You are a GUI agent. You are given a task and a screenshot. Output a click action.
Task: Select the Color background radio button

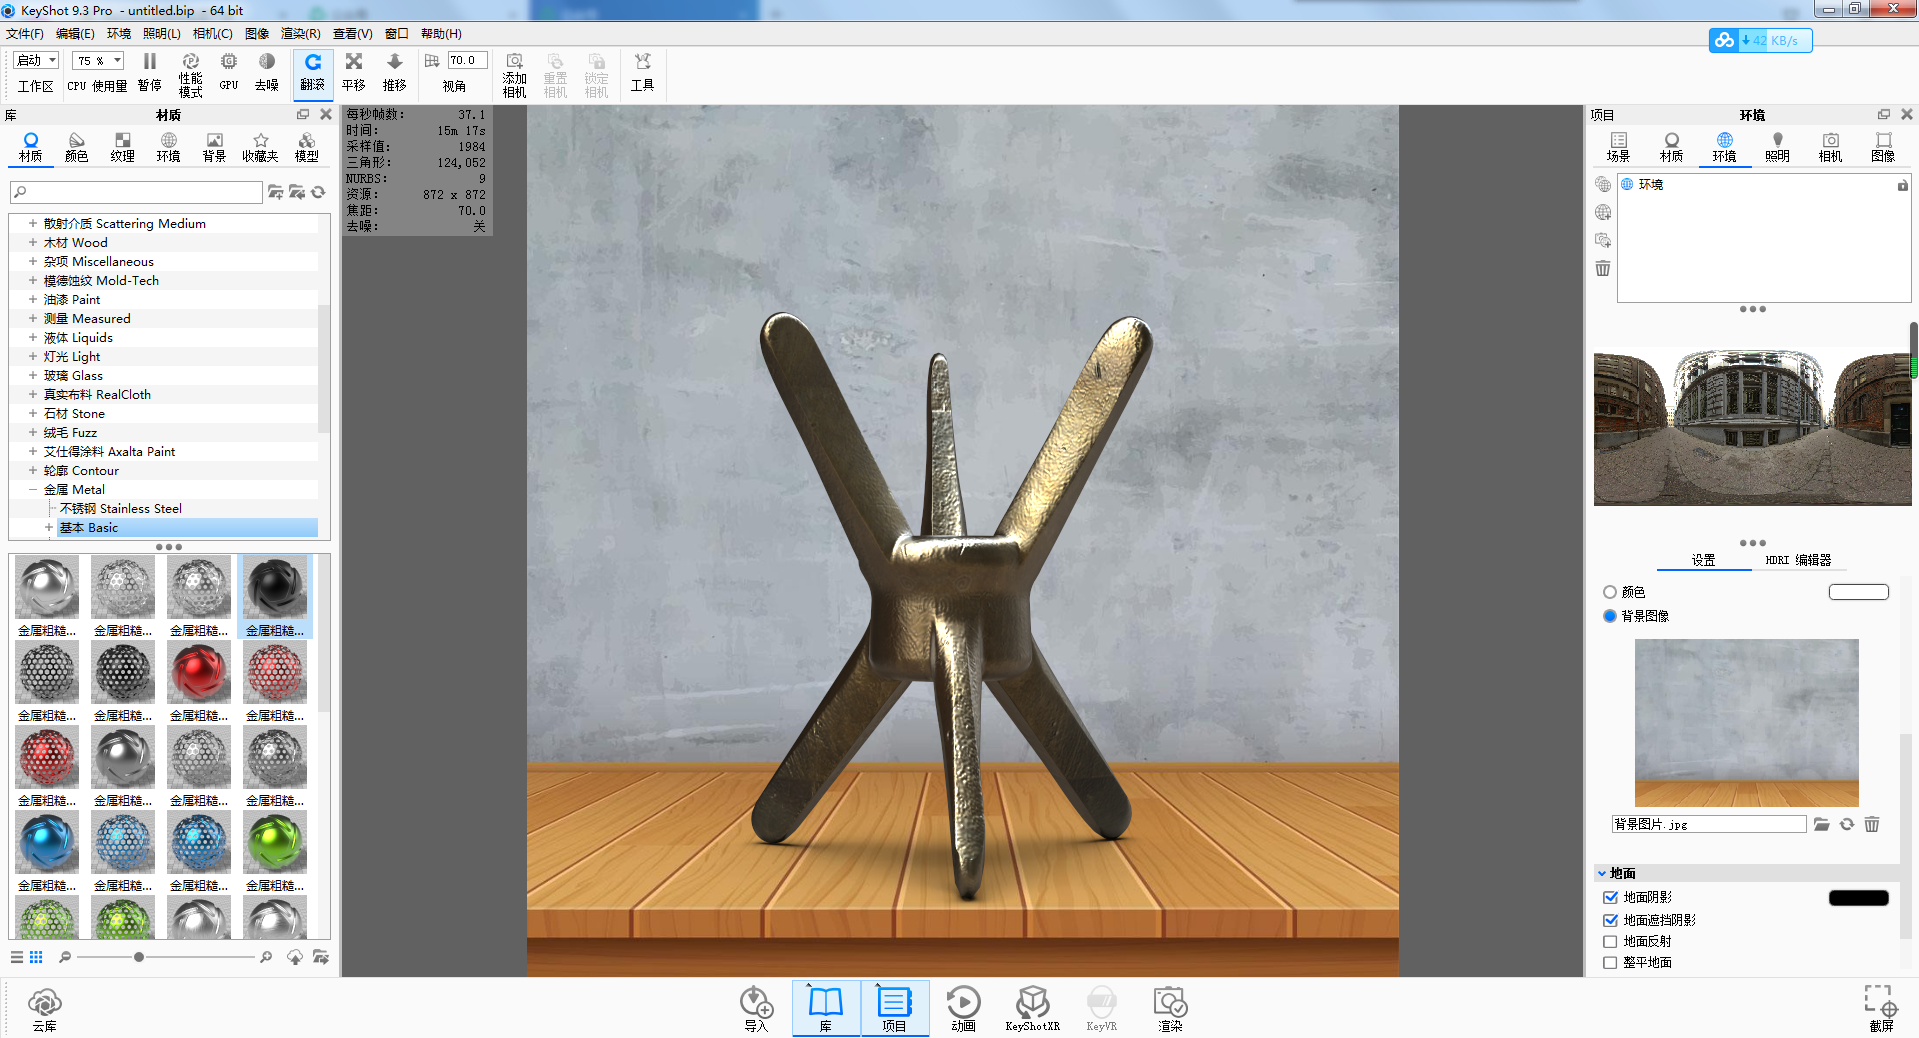[1610, 593]
